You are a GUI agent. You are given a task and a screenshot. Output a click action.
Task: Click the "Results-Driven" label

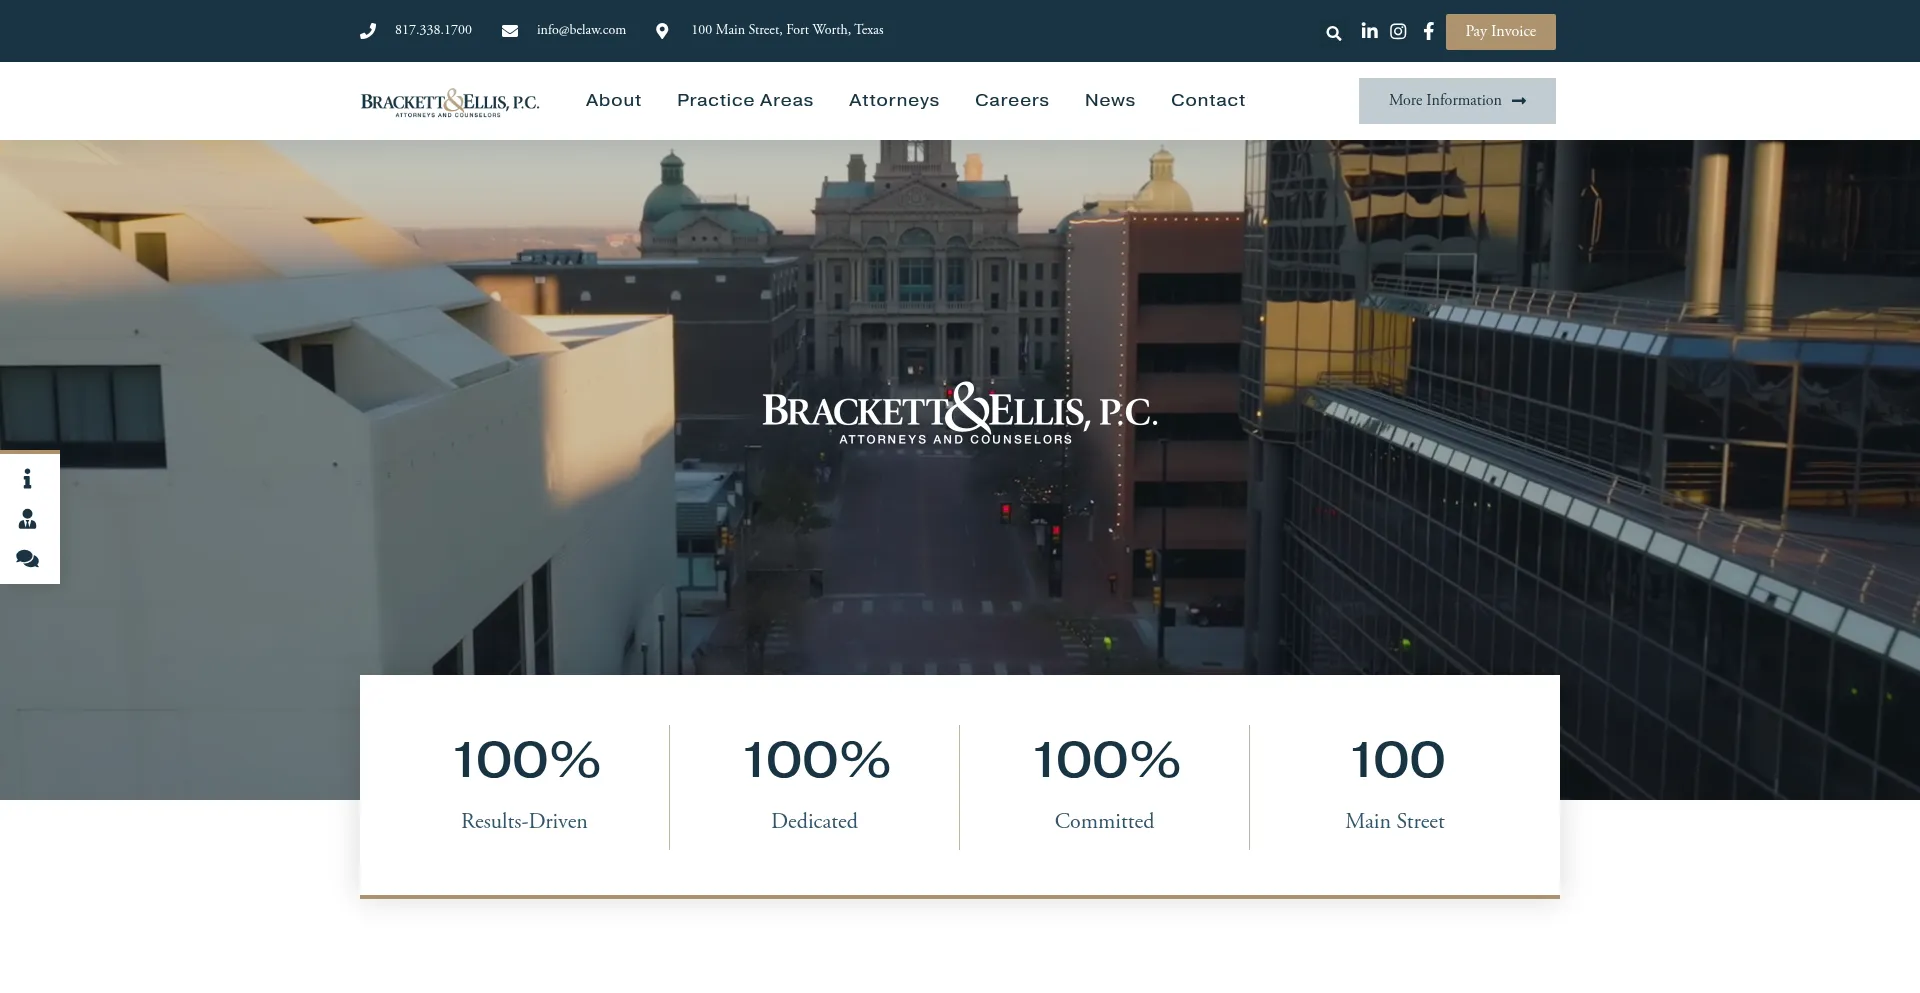[x=524, y=821]
